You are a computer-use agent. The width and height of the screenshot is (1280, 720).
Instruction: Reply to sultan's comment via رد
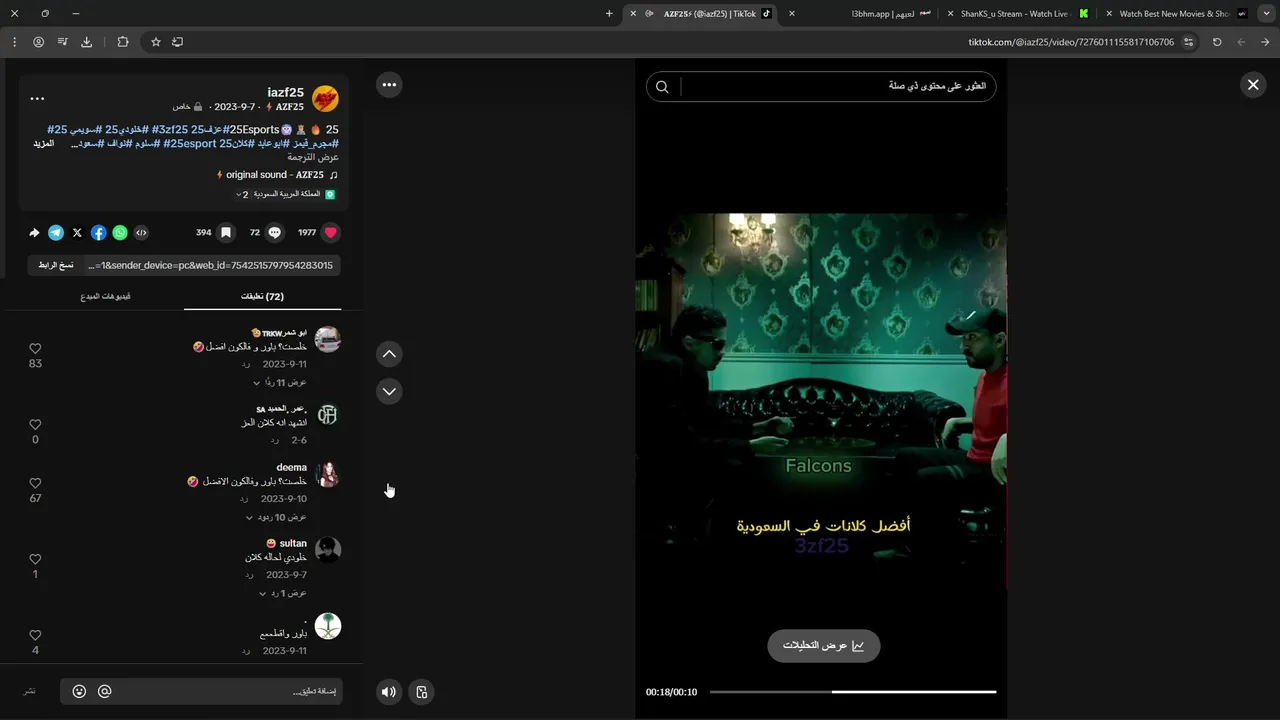point(249,575)
